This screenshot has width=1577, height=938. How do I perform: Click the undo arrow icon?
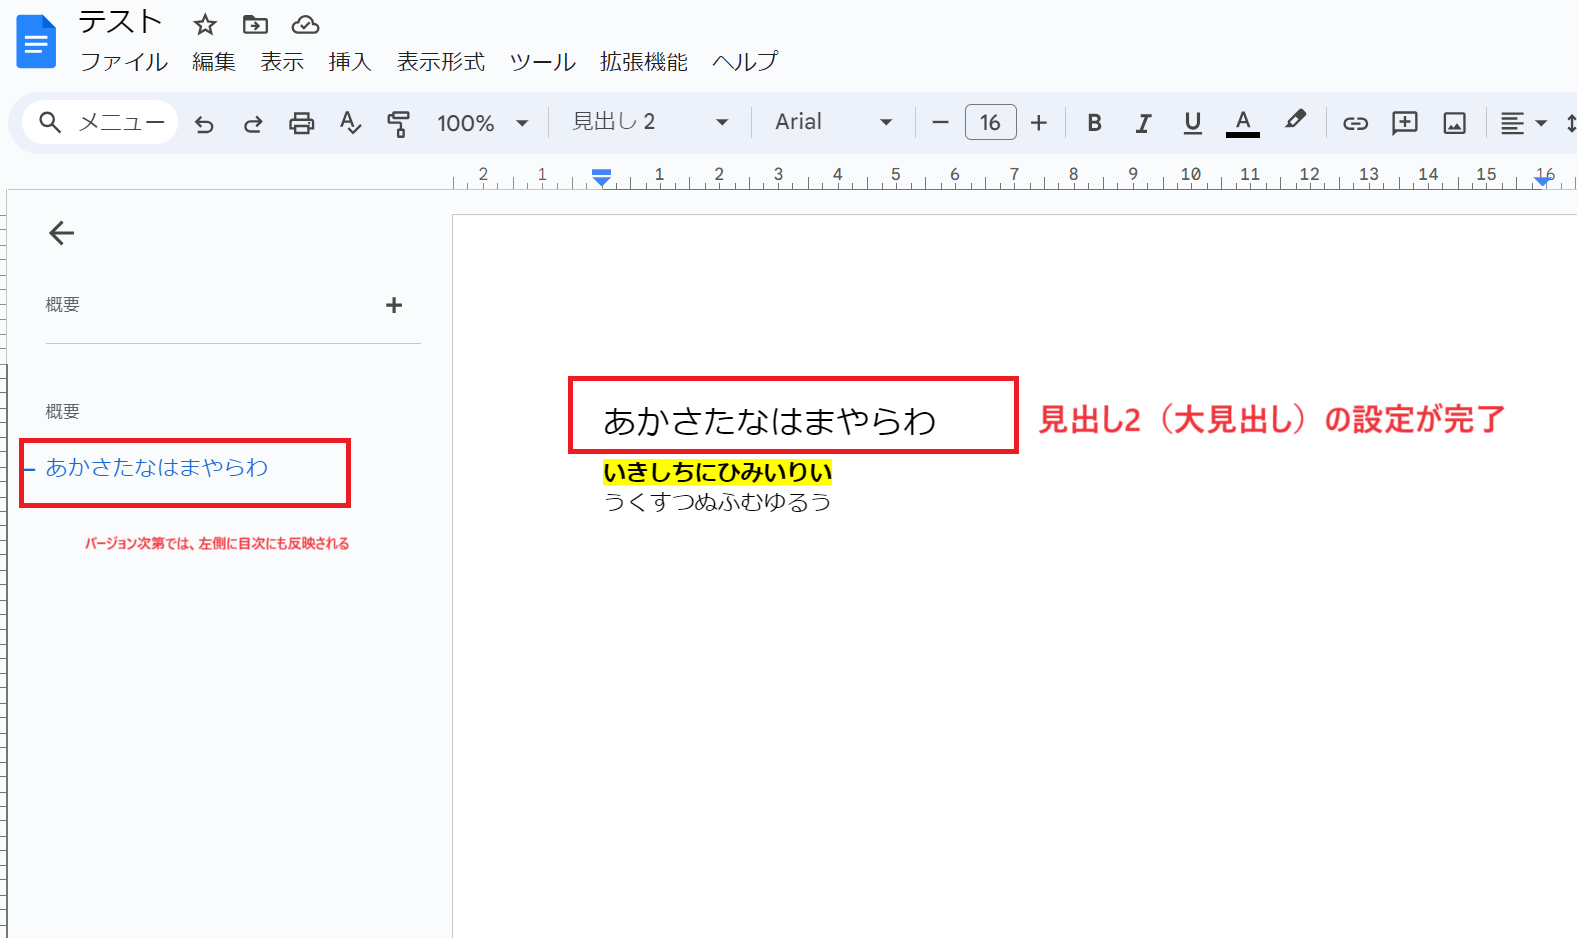[x=204, y=123]
